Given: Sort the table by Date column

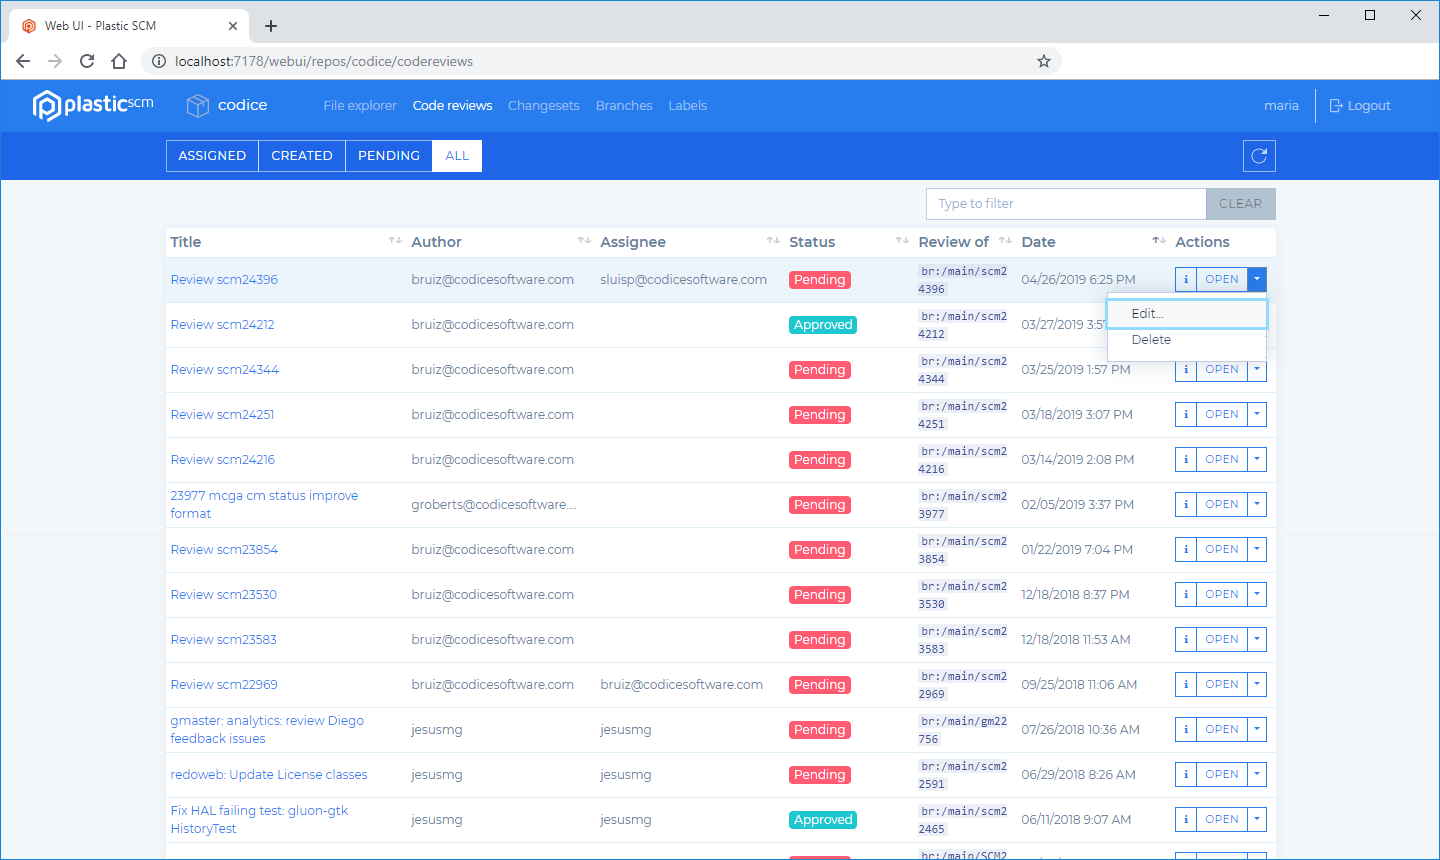Looking at the screenshot, I should [1159, 241].
